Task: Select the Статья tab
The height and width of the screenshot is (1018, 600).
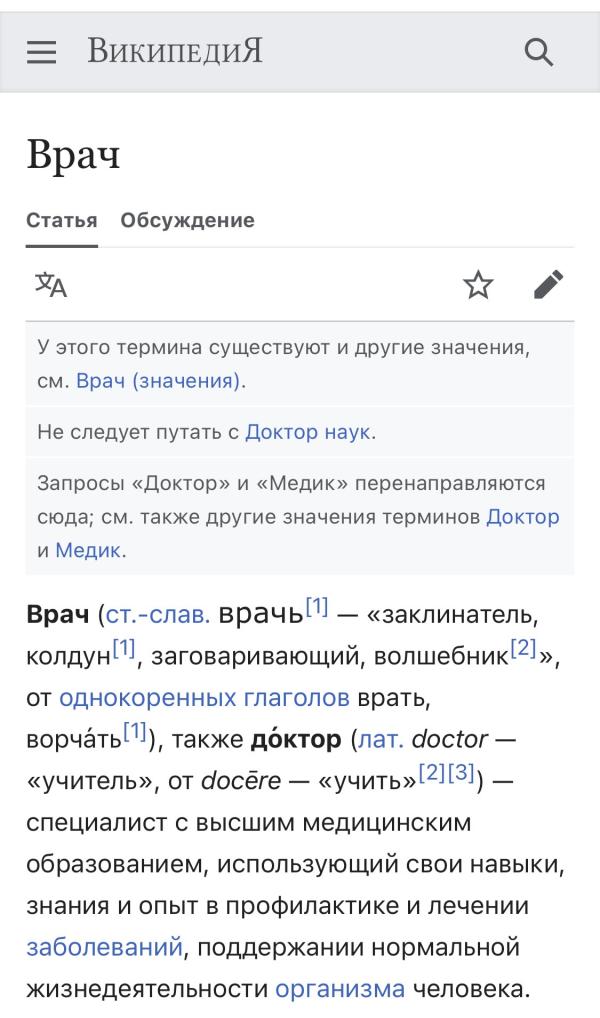Action: (61, 220)
